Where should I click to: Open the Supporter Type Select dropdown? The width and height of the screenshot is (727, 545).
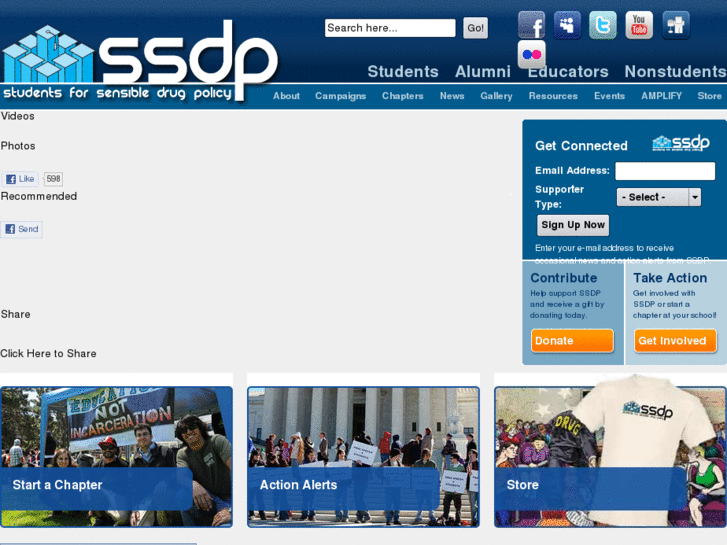point(658,197)
